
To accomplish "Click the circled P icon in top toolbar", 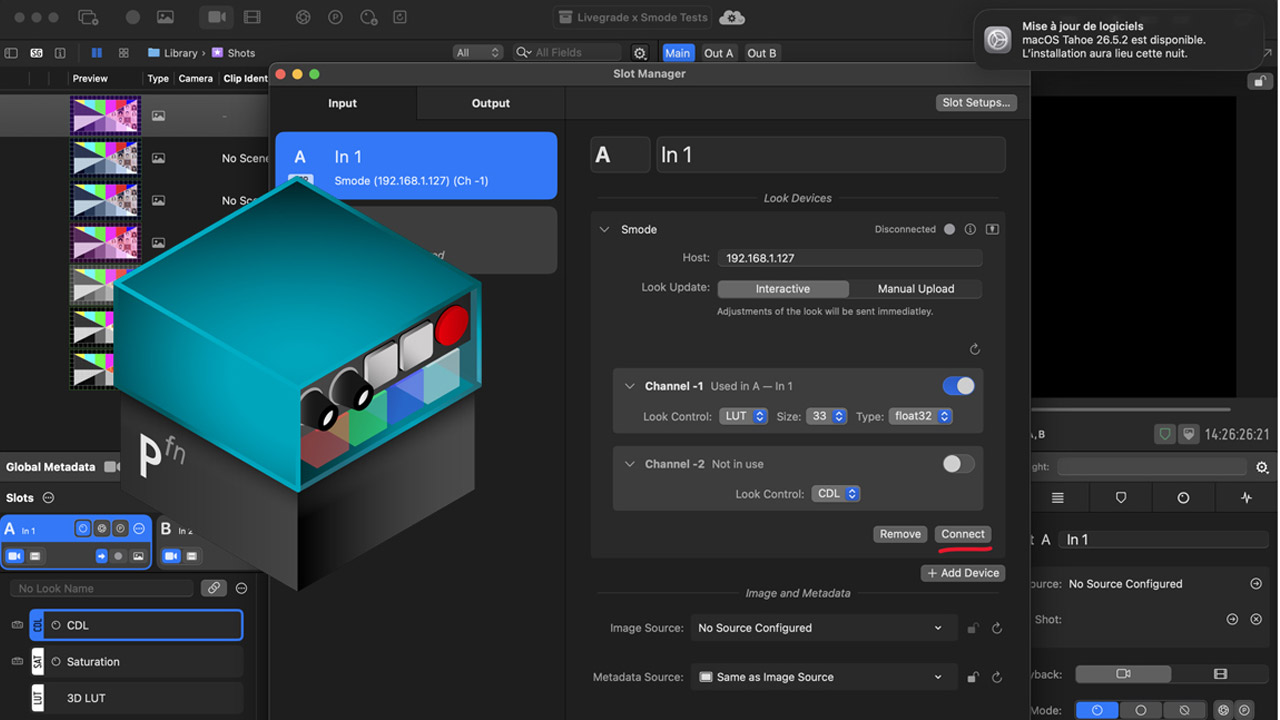I will coord(336,17).
